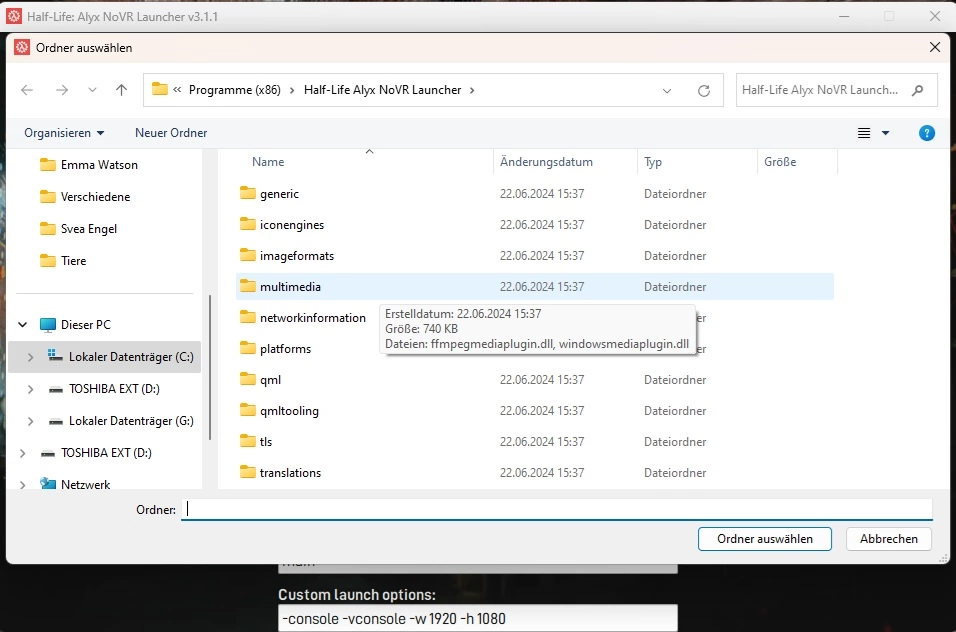
Task: Create a new folder with Neuer Ordner
Action: (171, 133)
